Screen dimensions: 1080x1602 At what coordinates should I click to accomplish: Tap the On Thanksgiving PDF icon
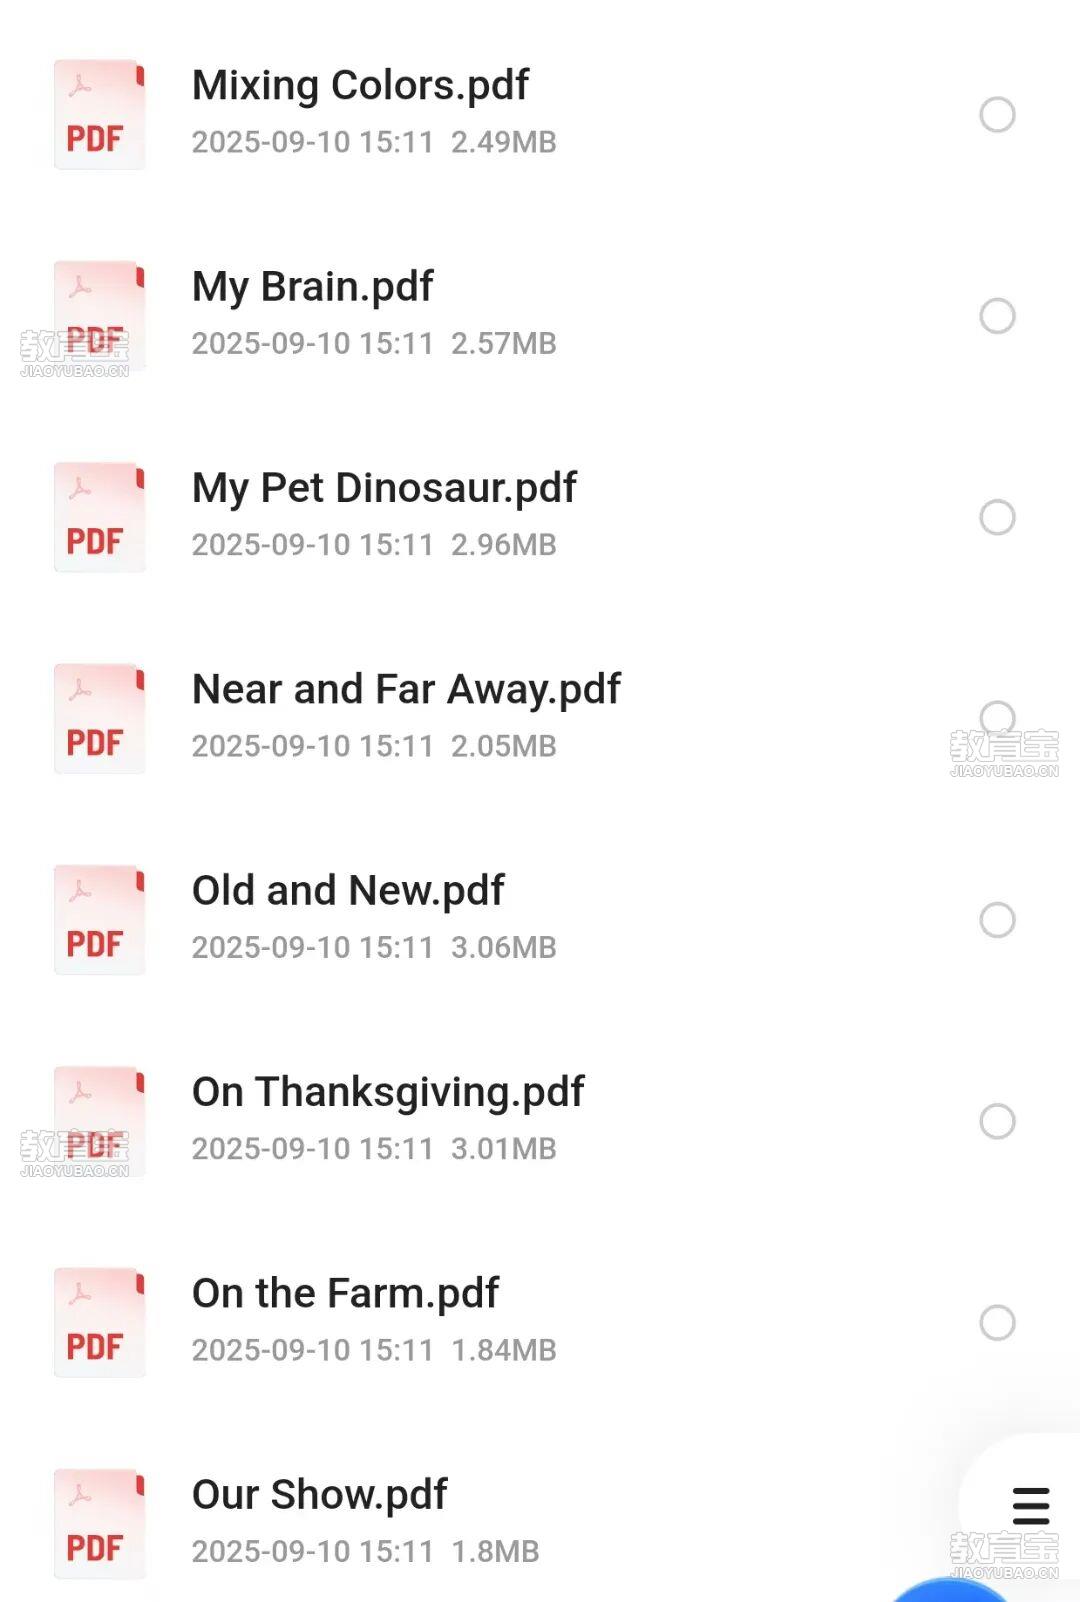tap(99, 1121)
